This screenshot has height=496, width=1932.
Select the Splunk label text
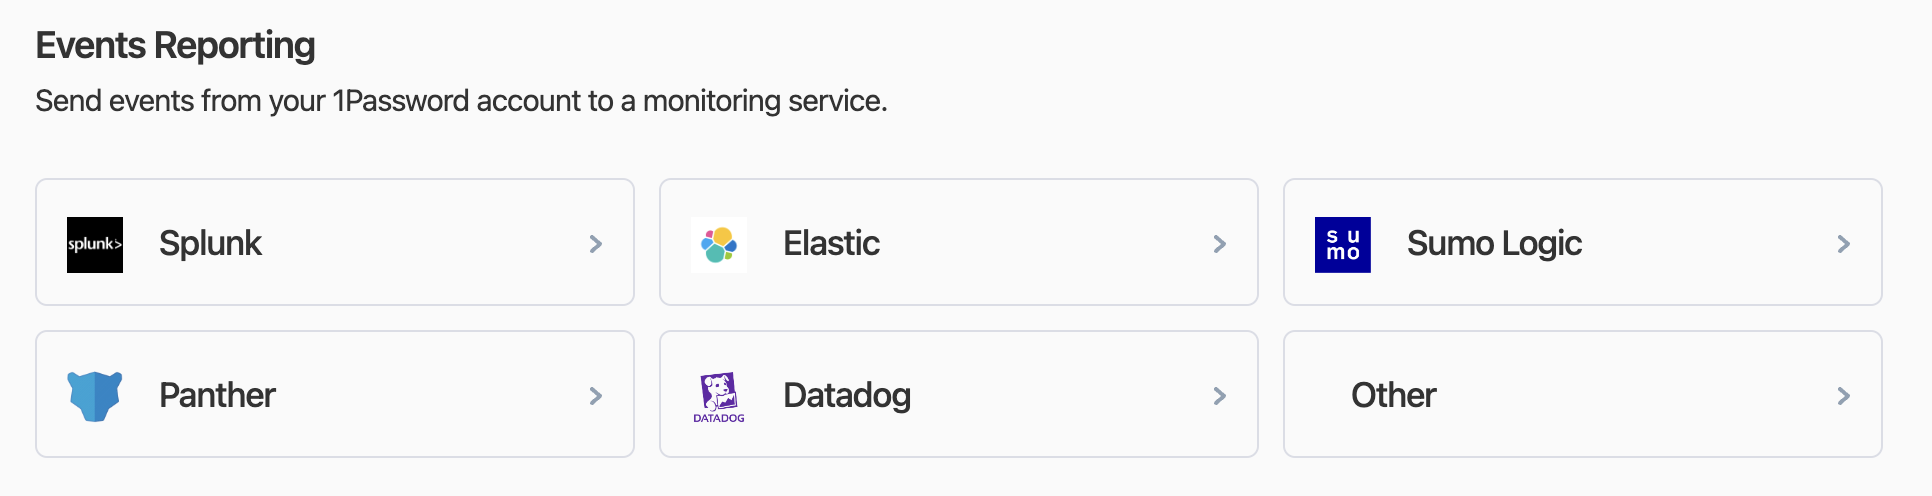pyautogui.click(x=210, y=243)
